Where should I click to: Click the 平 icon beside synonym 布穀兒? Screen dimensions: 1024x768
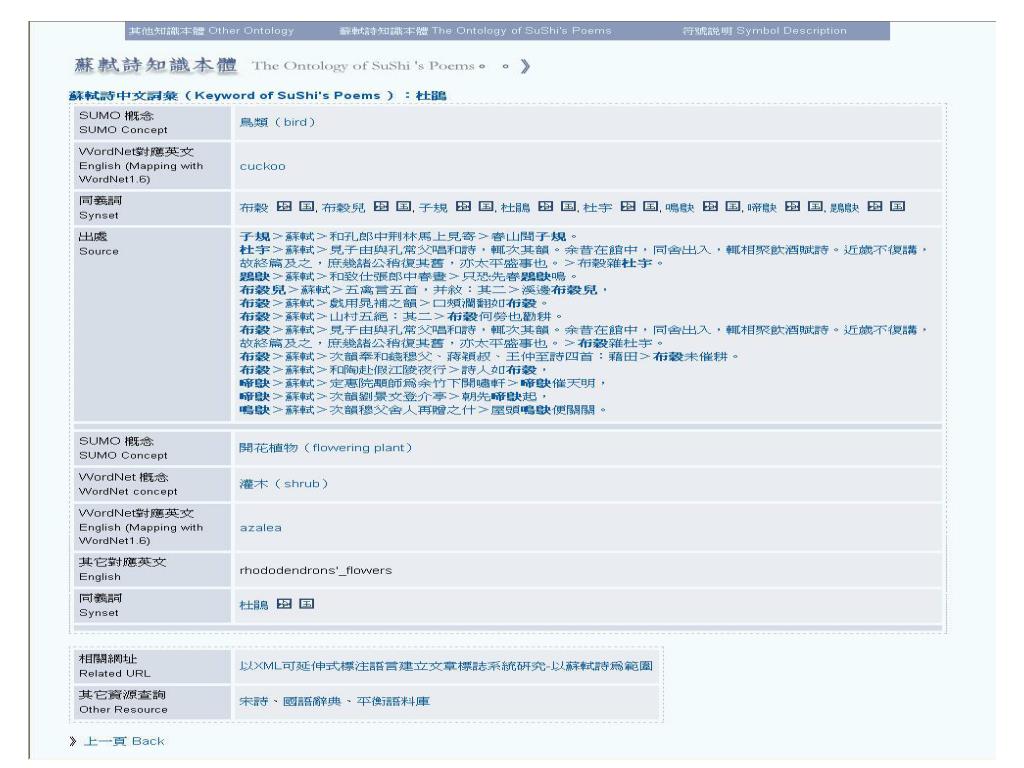pos(381,206)
